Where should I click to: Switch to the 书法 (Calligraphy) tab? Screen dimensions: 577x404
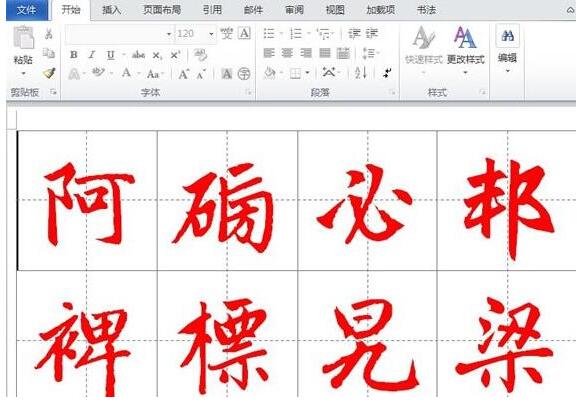tap(426, 10)
